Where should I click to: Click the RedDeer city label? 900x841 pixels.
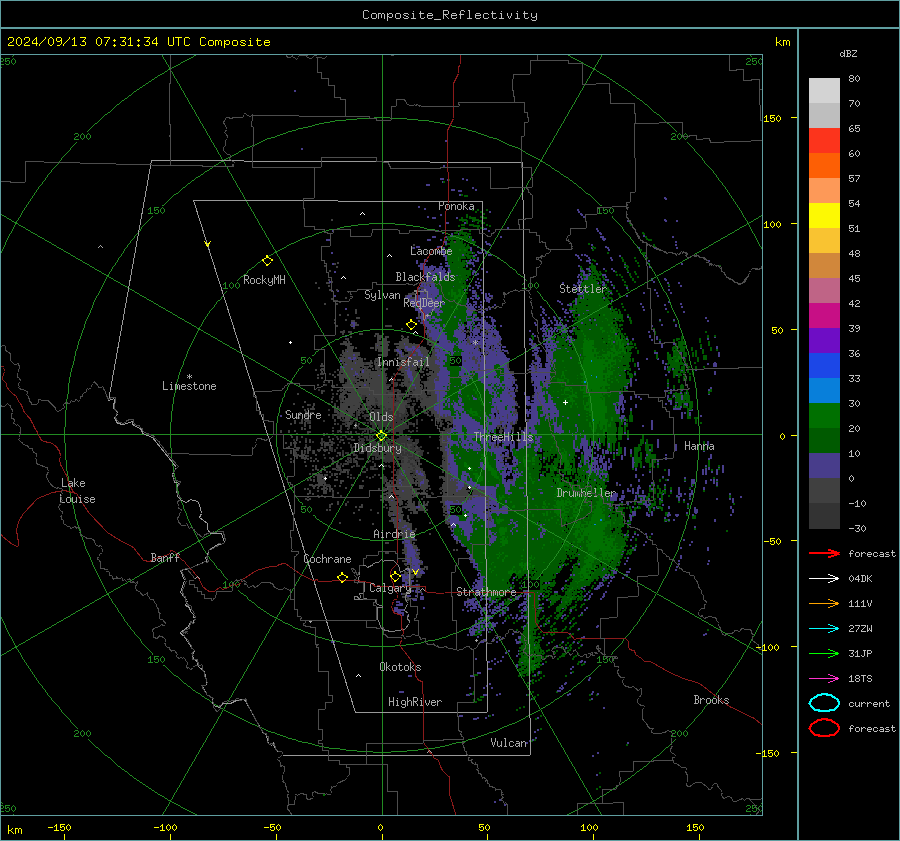424,303
